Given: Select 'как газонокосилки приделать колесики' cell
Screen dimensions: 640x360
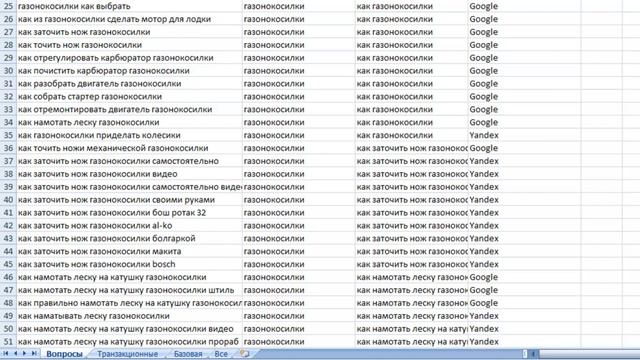Looking at the screenshot, I should tap(129, 135).
